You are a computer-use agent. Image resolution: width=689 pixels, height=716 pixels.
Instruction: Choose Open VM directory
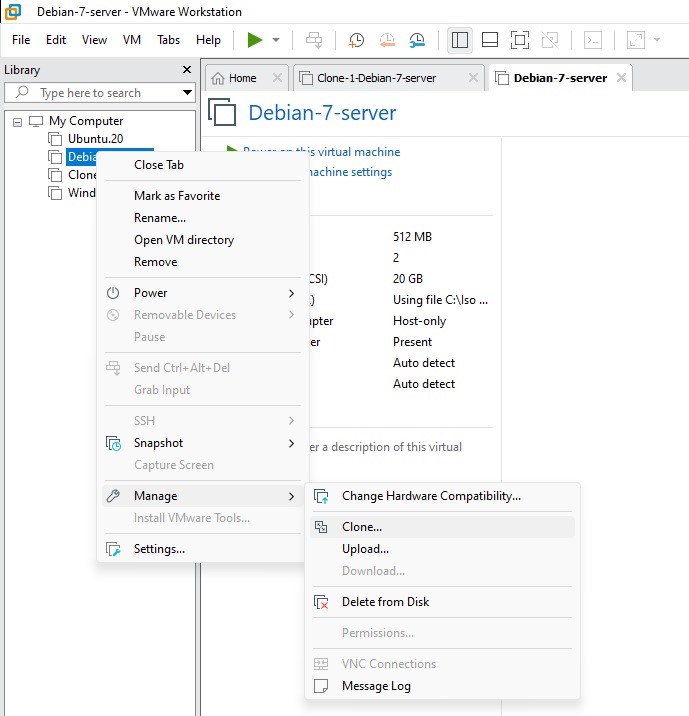(184, 240)
